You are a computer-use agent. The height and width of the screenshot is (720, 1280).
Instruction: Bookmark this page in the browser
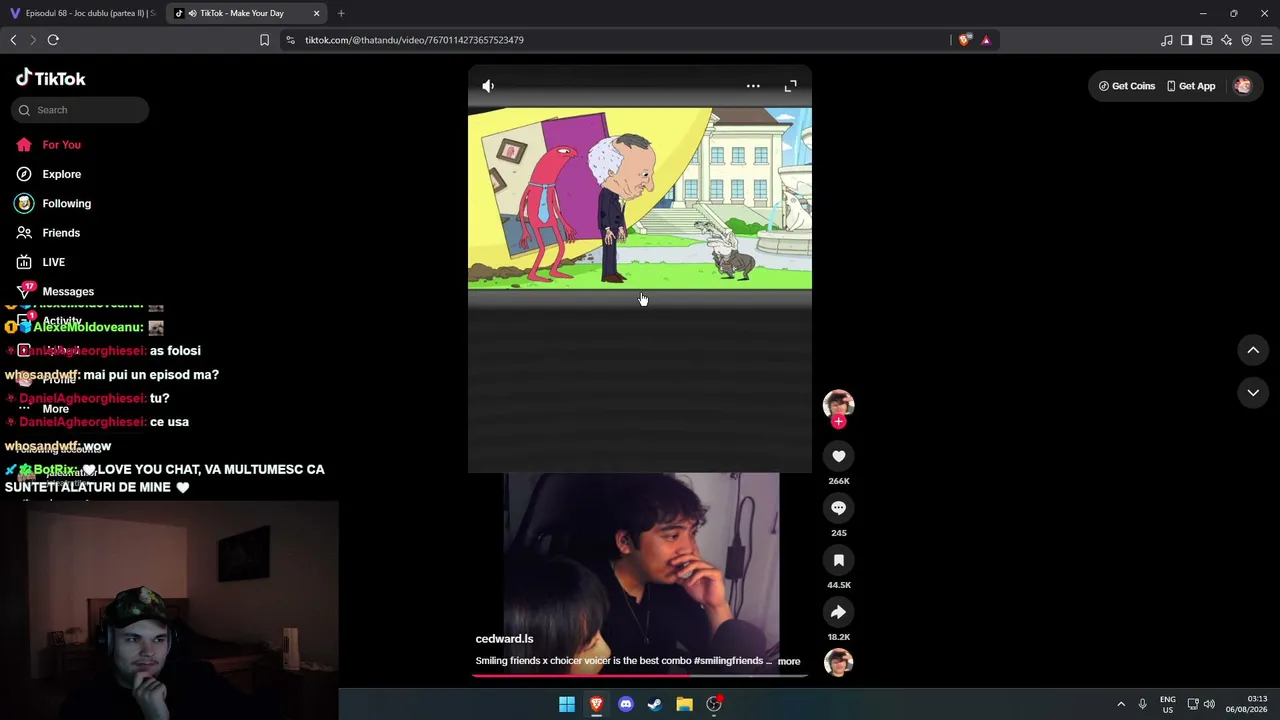pyautogui.click(x=264, y=40)
